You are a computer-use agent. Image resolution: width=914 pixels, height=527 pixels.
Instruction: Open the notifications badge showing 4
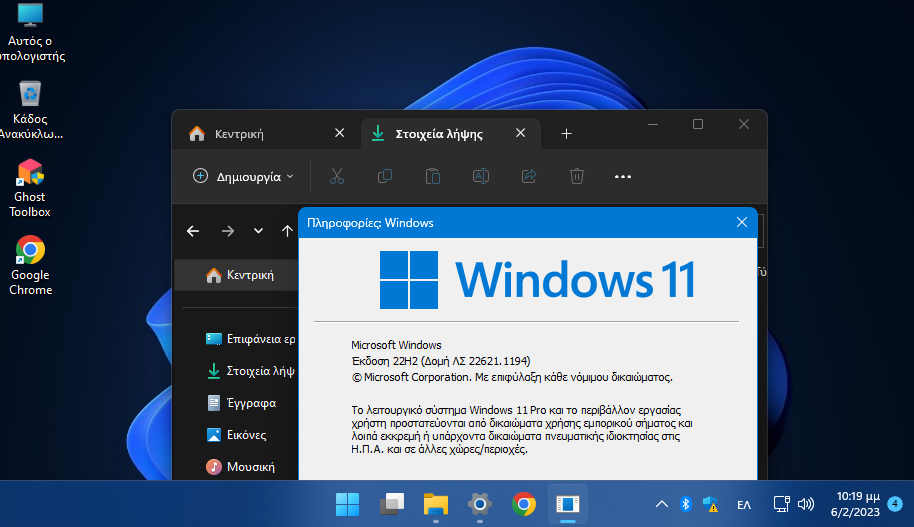tap(895, 504)
